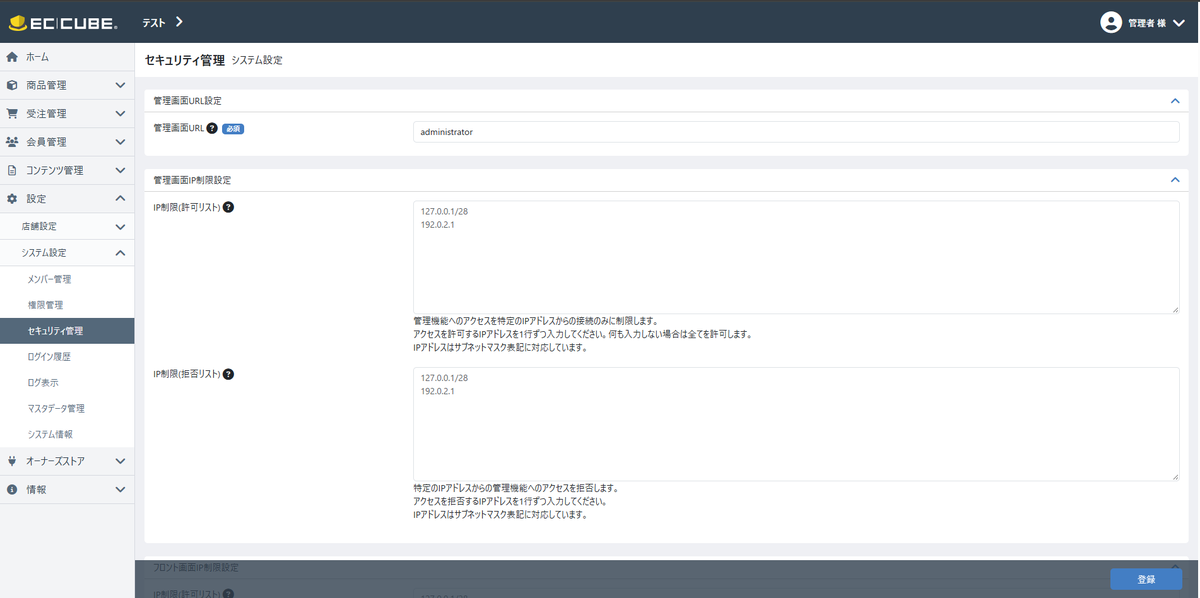Viewport: 1200px width, 598px height.
Task: Expand the 店舗設定 submenu chevron
Action: (x=120, y=227)
